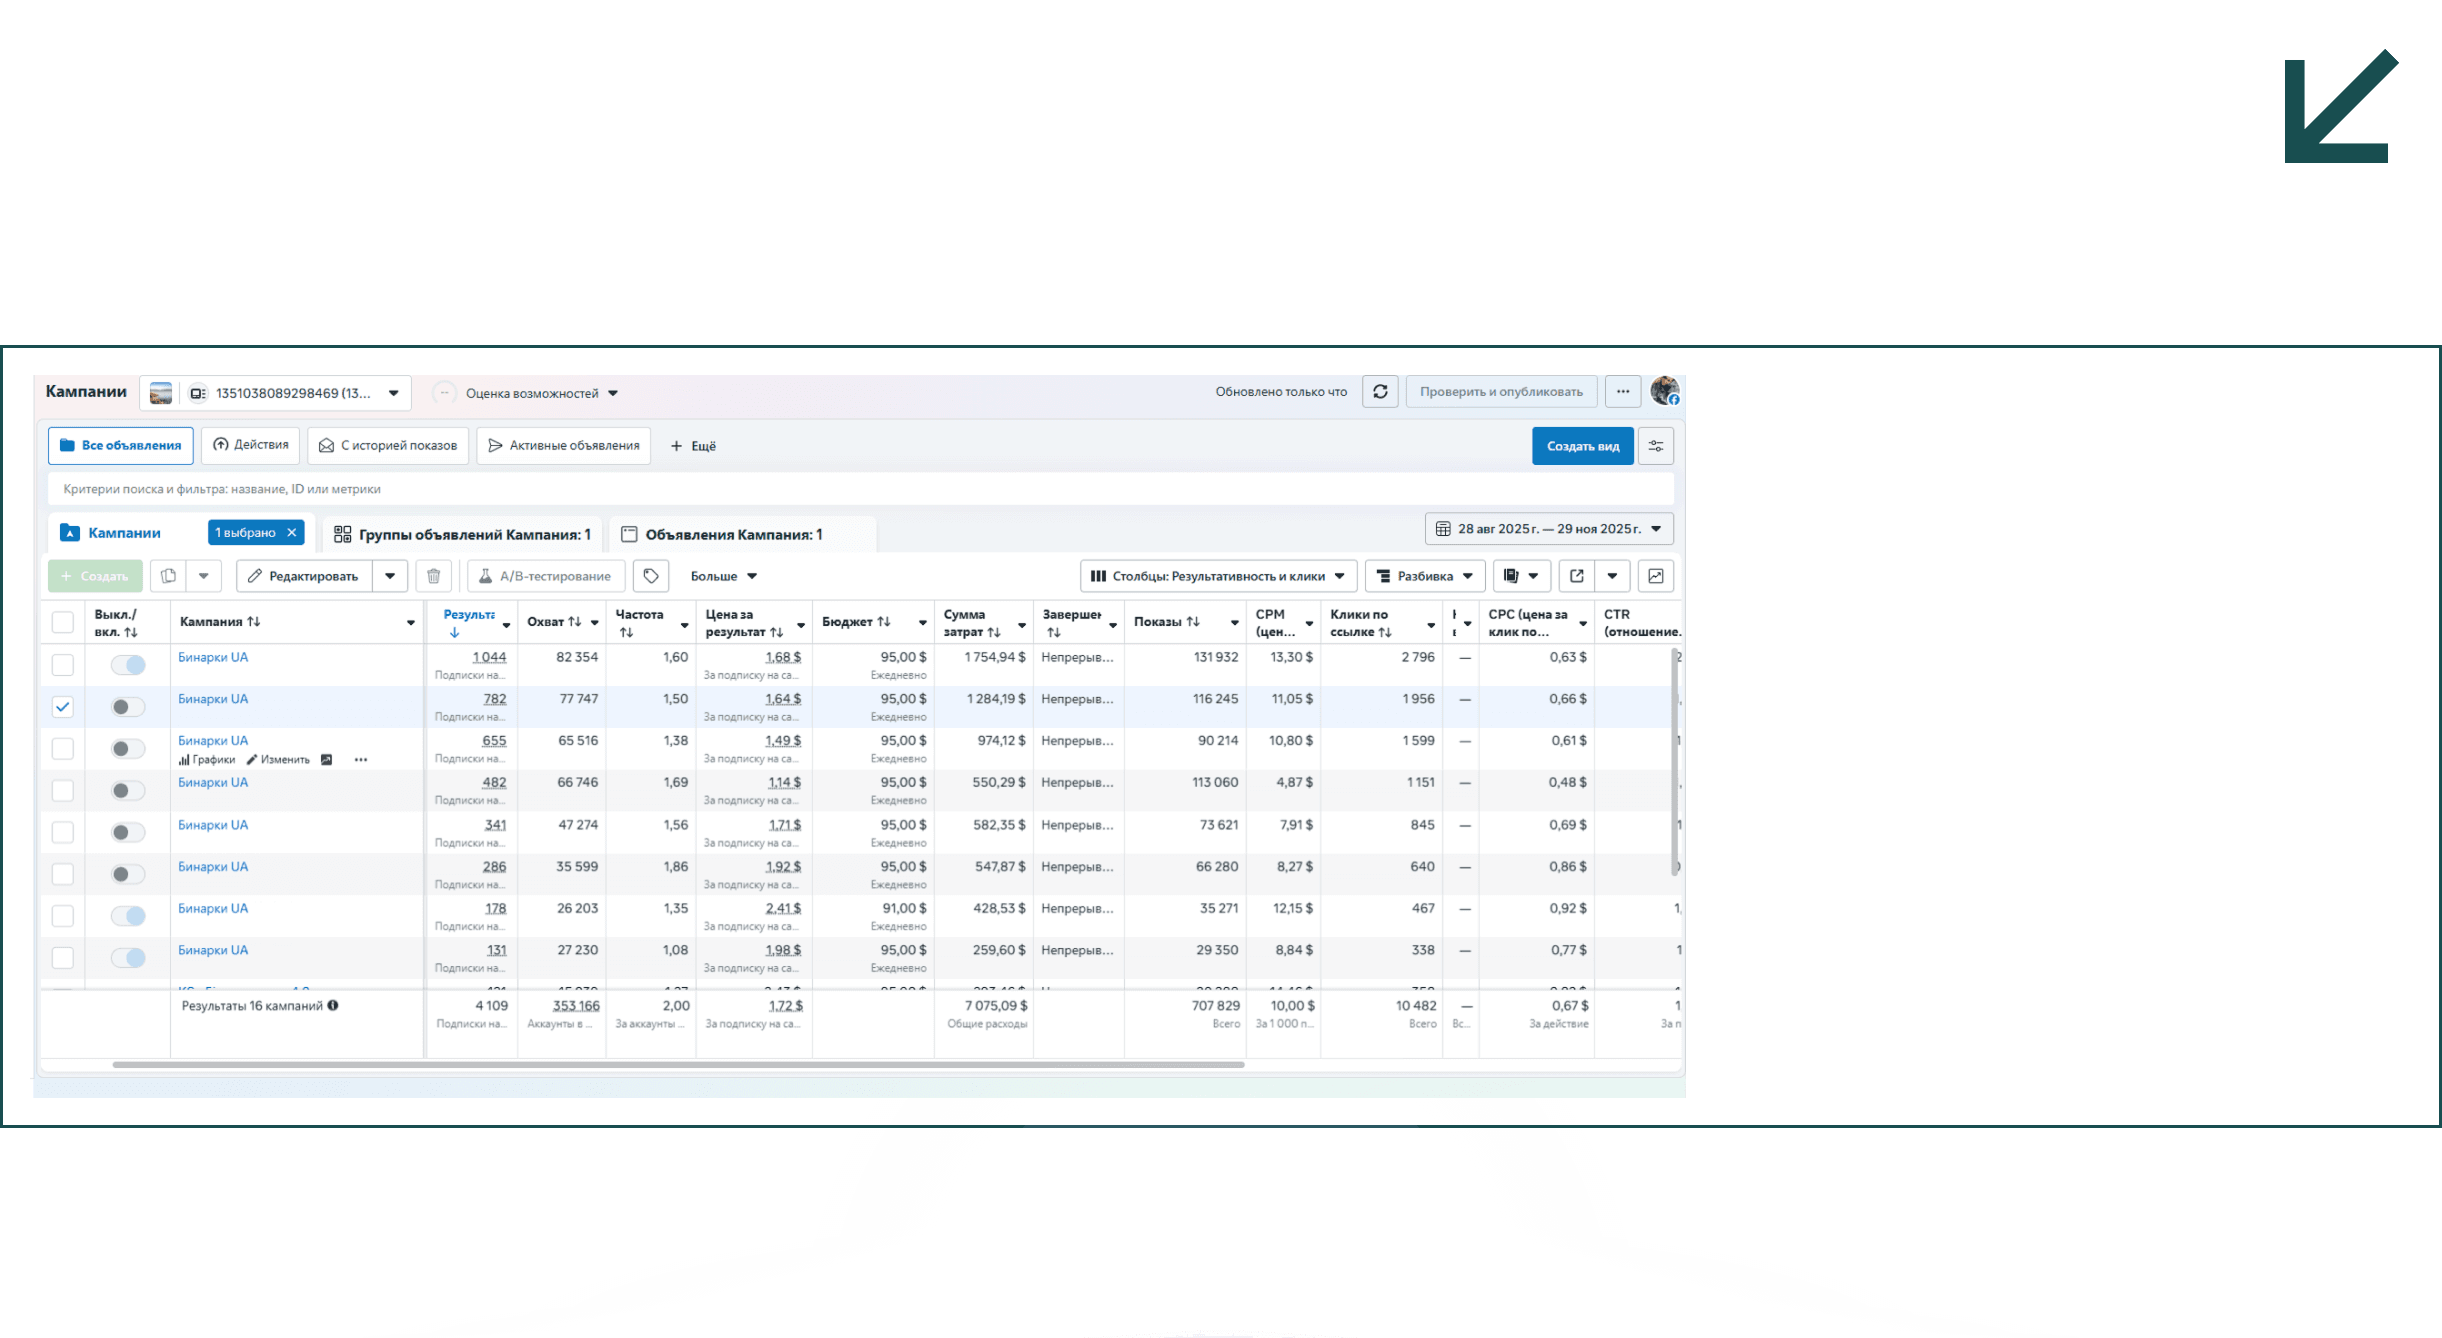Image resolution: width=2442 pixels, height=1338 pixels.
Task: Open Активные объявления tab
Action: click(564, 446)
